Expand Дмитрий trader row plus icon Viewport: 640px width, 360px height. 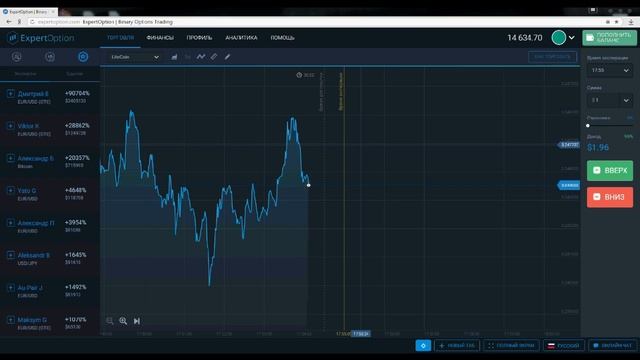click(x=11, y=93)
